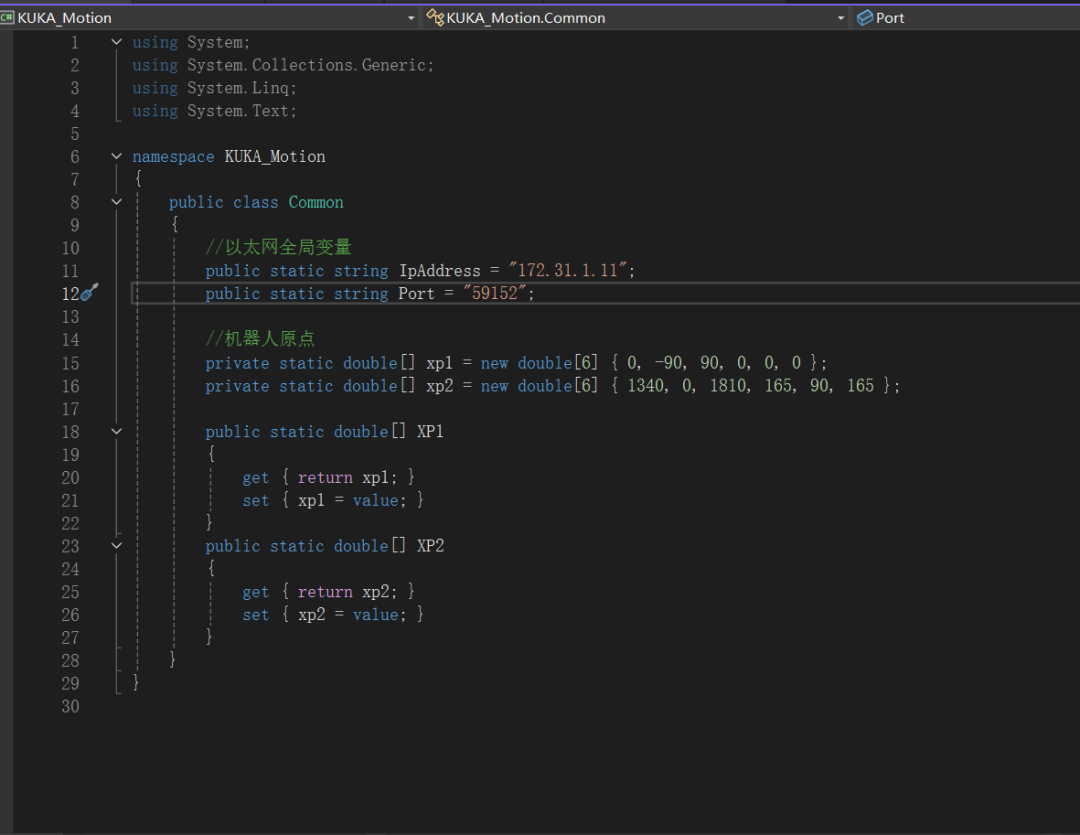This screenshot has height=835, width=1080.
Task: Place cursor in the Port value "59152"
Action: (x=497, y=294)
